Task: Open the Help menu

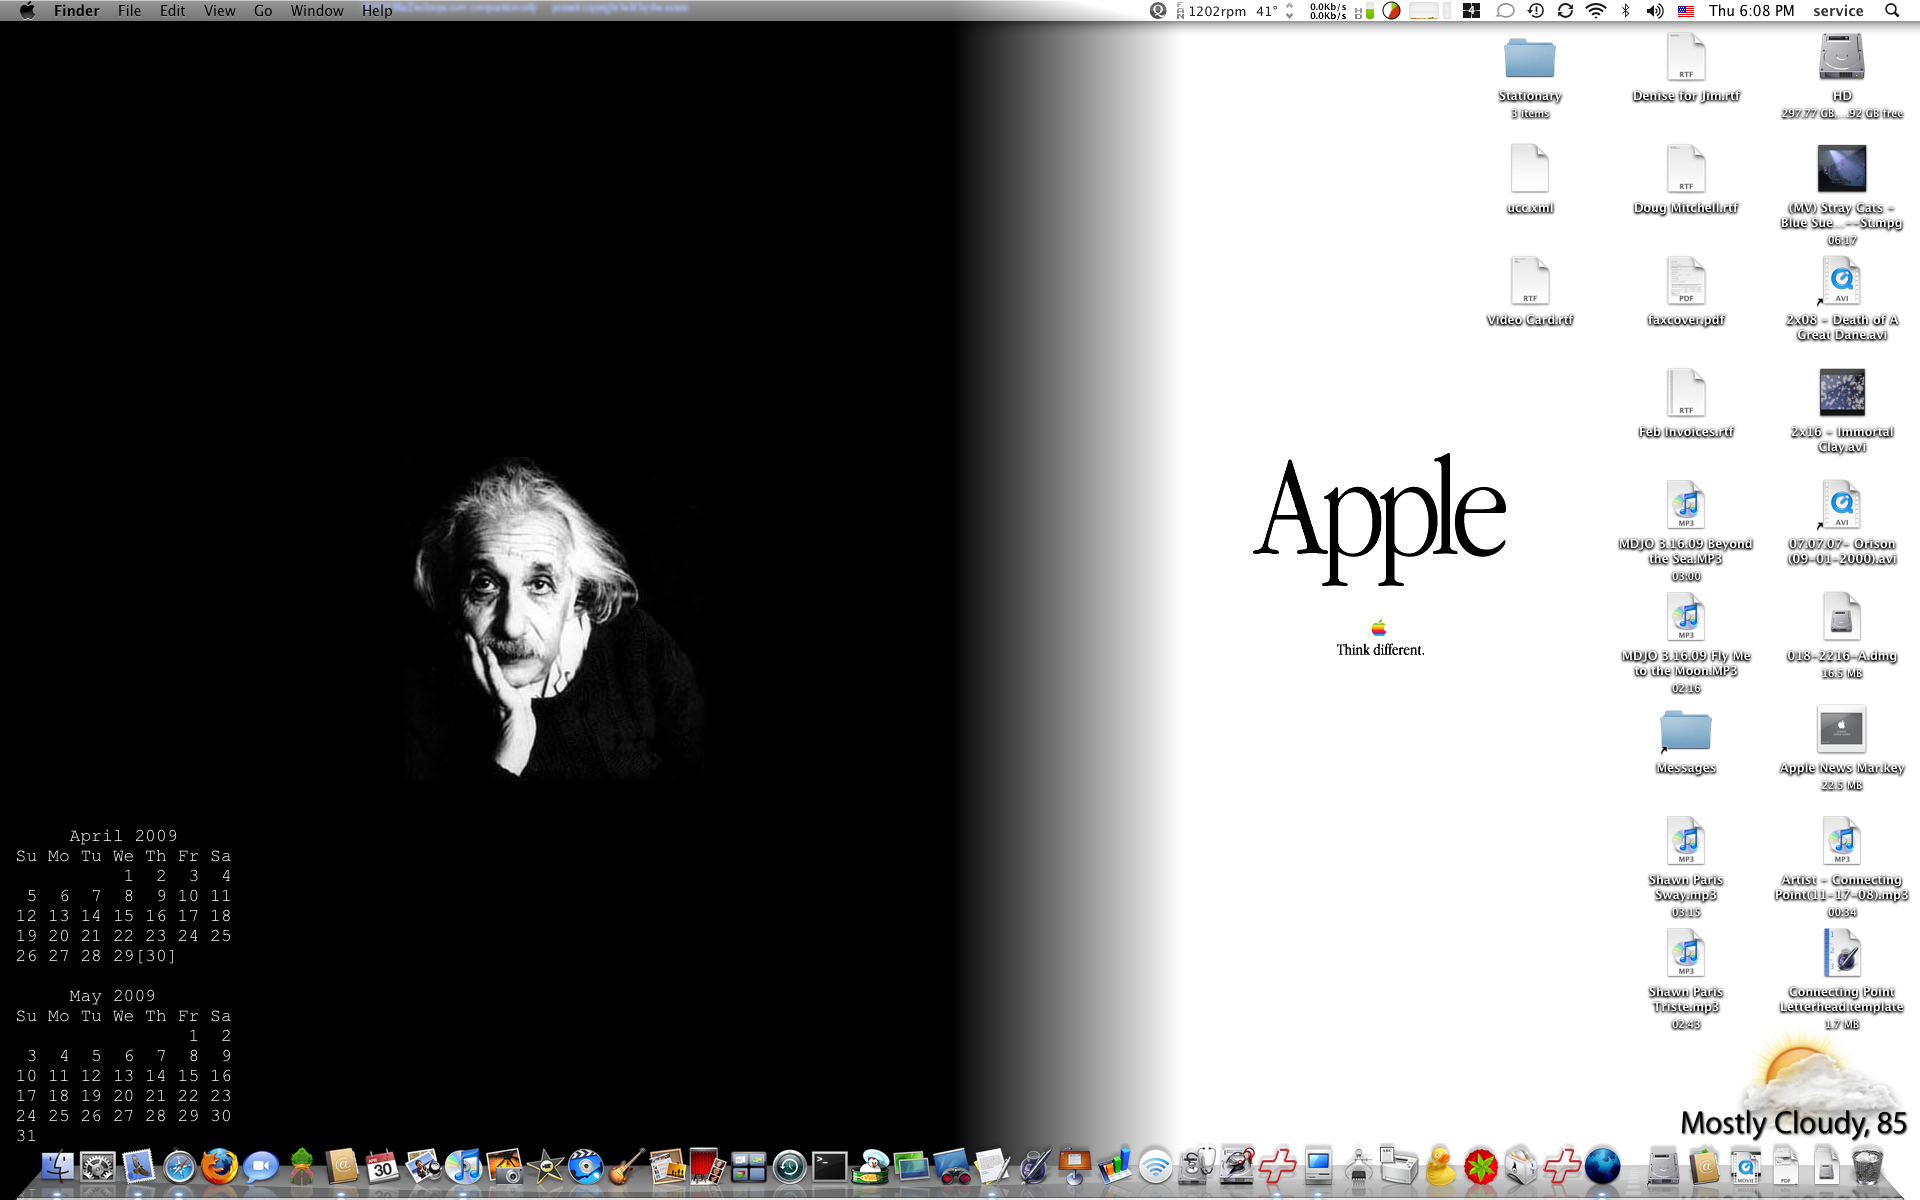Action: [x=377, y=11]
